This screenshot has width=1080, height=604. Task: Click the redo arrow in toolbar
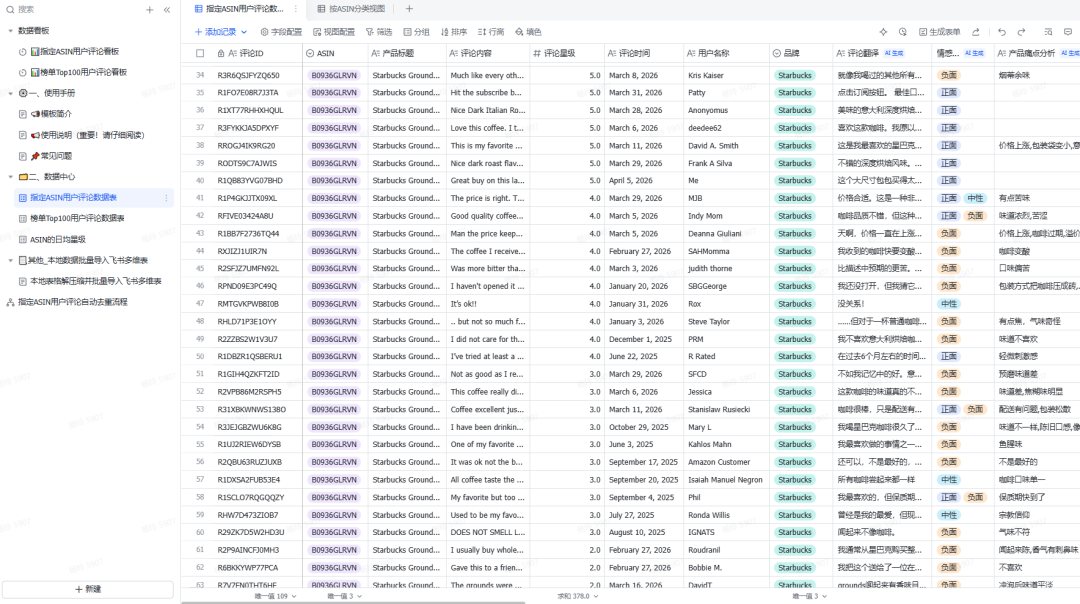tap(1019, 32)
